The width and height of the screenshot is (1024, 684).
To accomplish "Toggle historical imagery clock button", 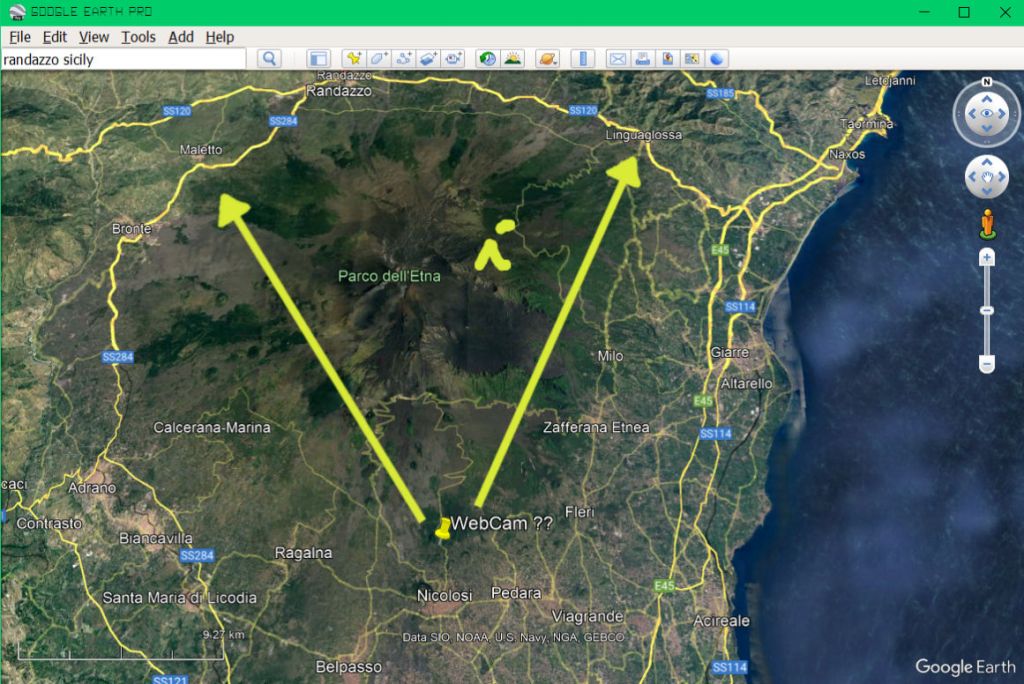I will [x=487, y=59].
